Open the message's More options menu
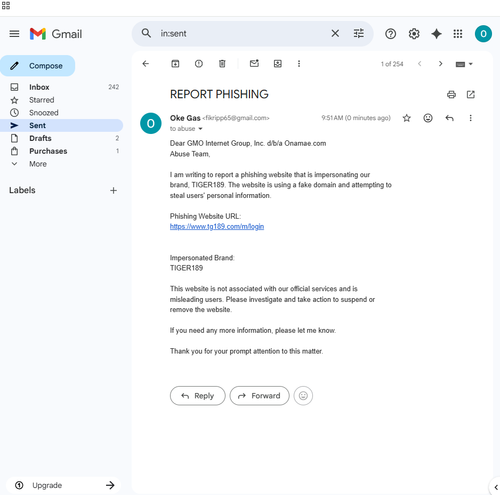Image resolution: width=500 pixels, height=495 pixels. point(471,118)
